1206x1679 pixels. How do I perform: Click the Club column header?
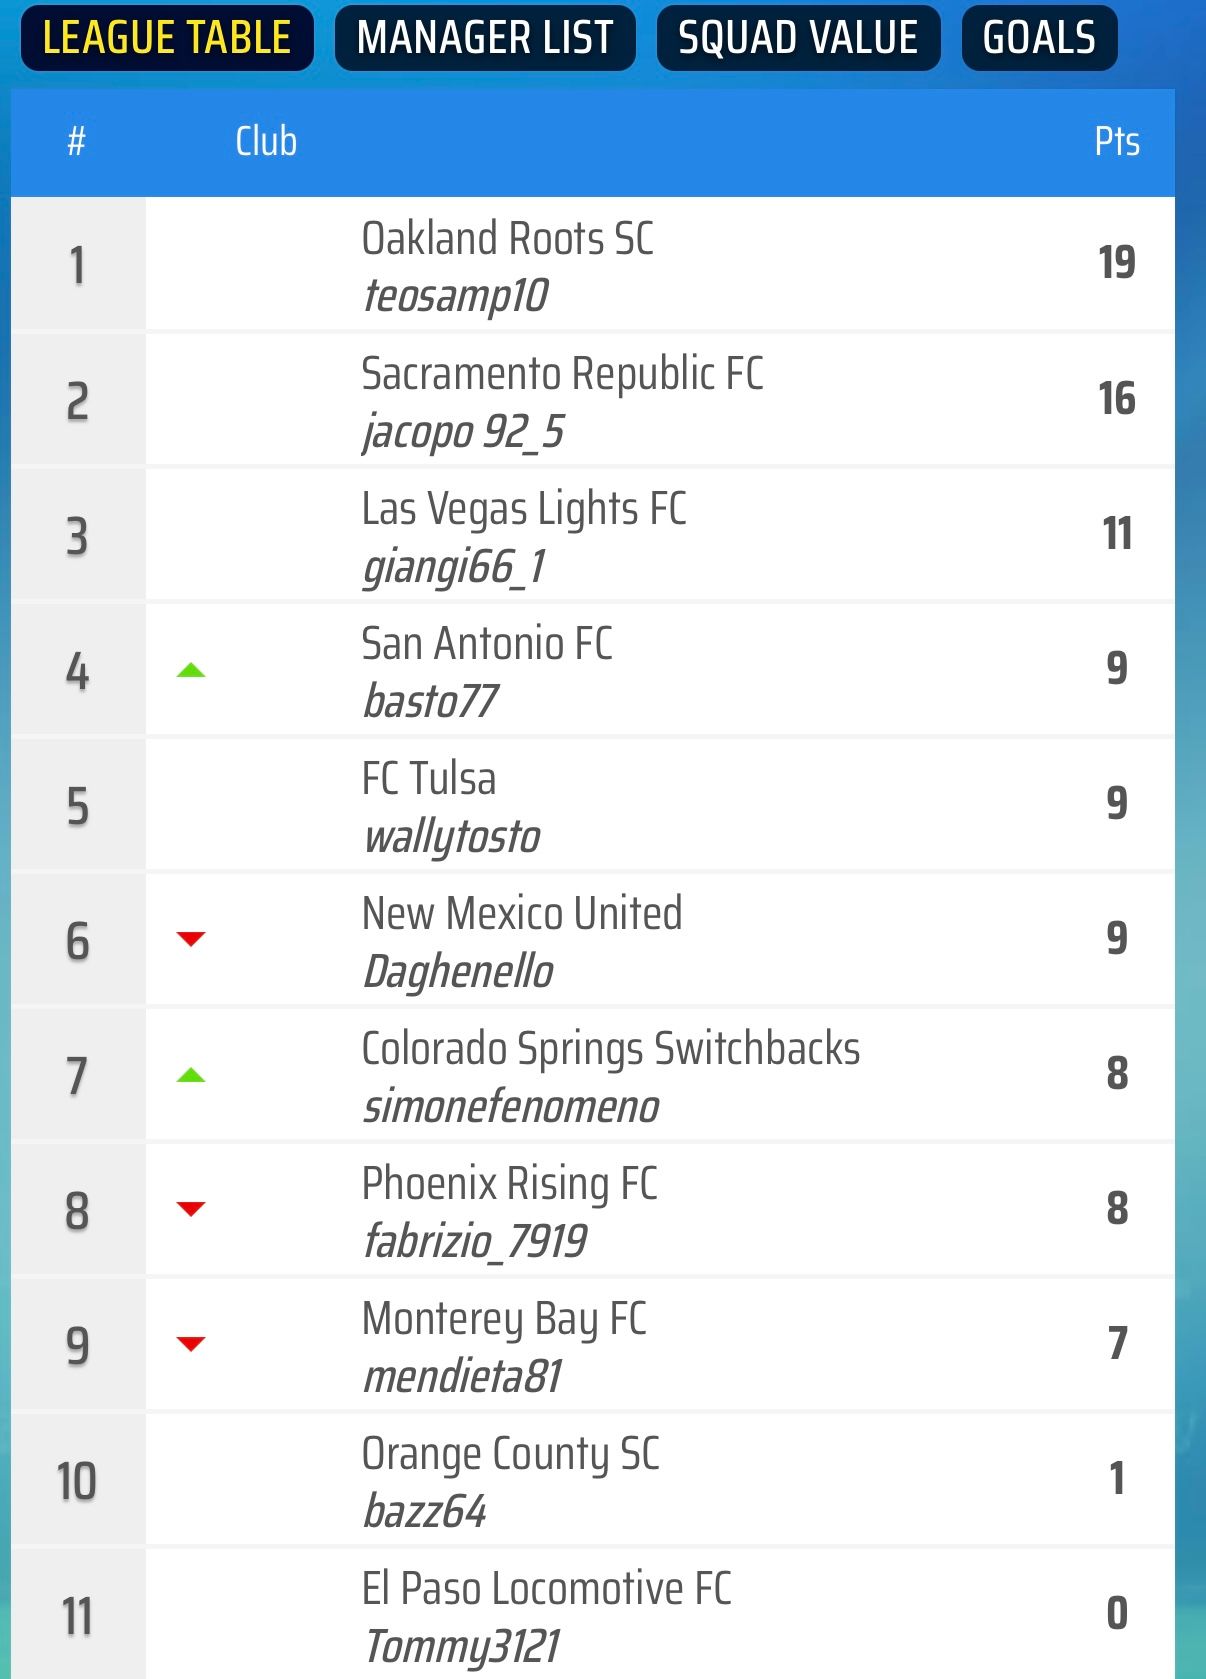point(266,141)
